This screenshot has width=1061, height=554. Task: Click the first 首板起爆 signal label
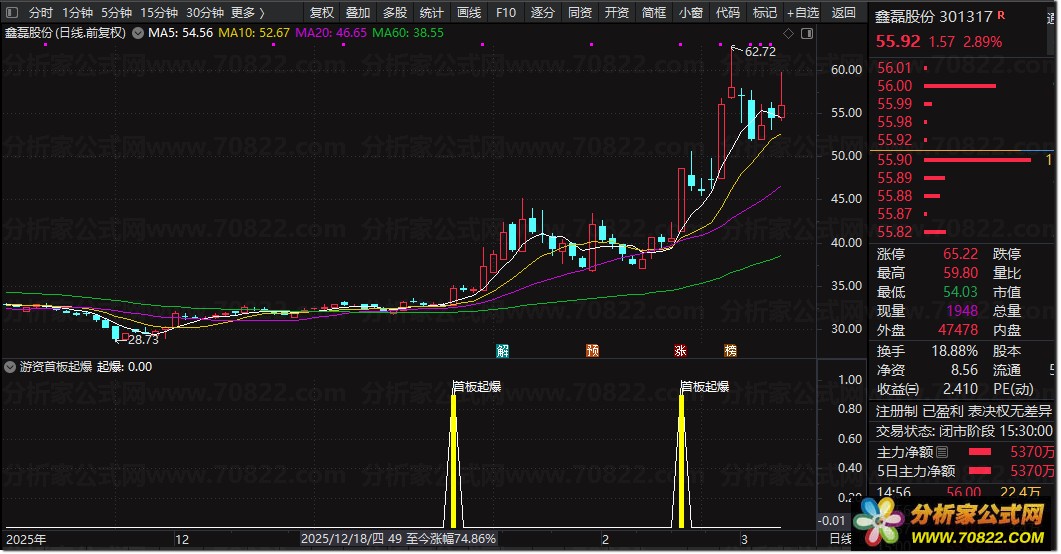[476, 386]
